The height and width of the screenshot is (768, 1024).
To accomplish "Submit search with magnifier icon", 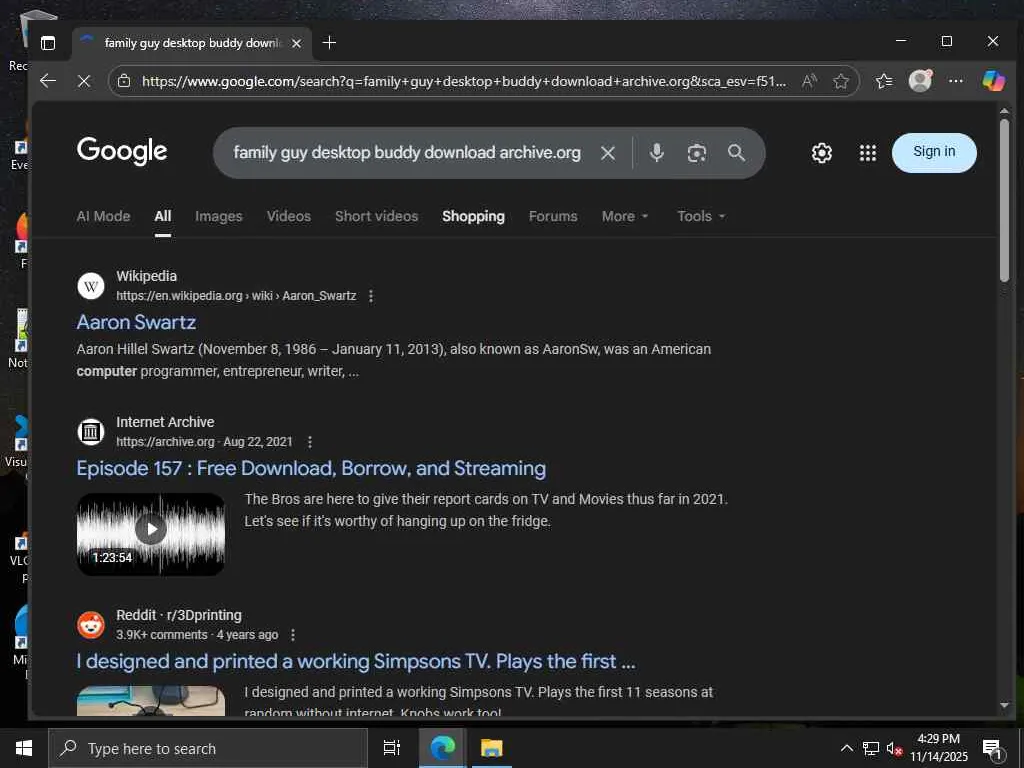I will (737, 153).
